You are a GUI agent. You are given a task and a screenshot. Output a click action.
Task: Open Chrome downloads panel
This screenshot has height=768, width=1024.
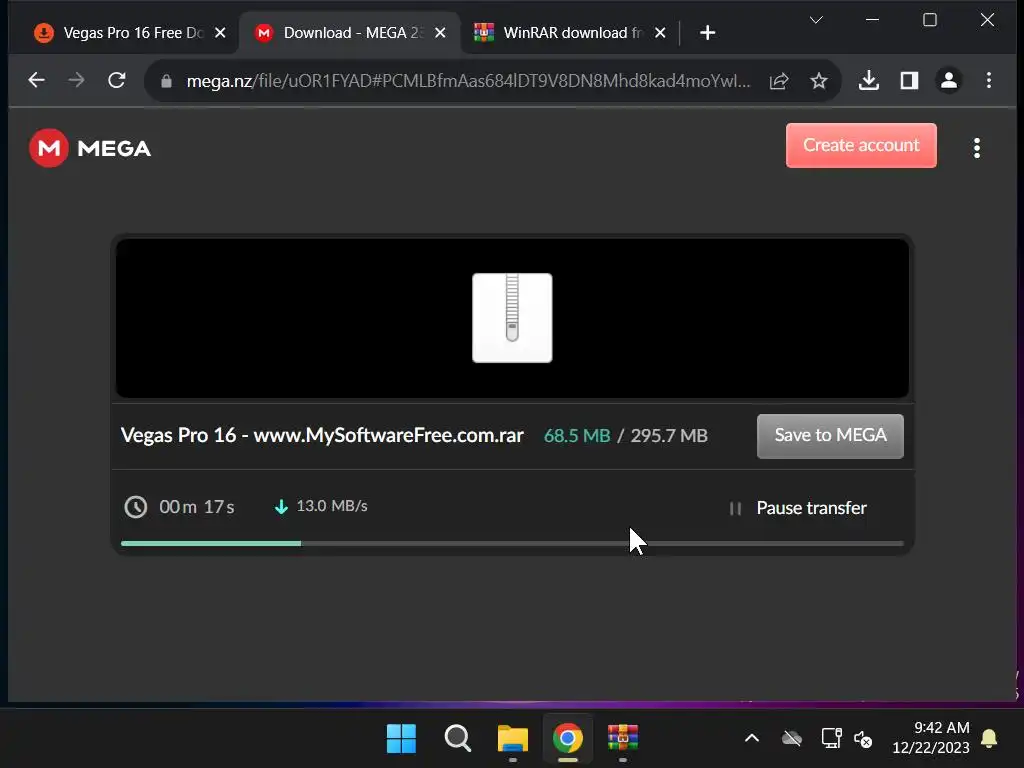pos(869,80)
